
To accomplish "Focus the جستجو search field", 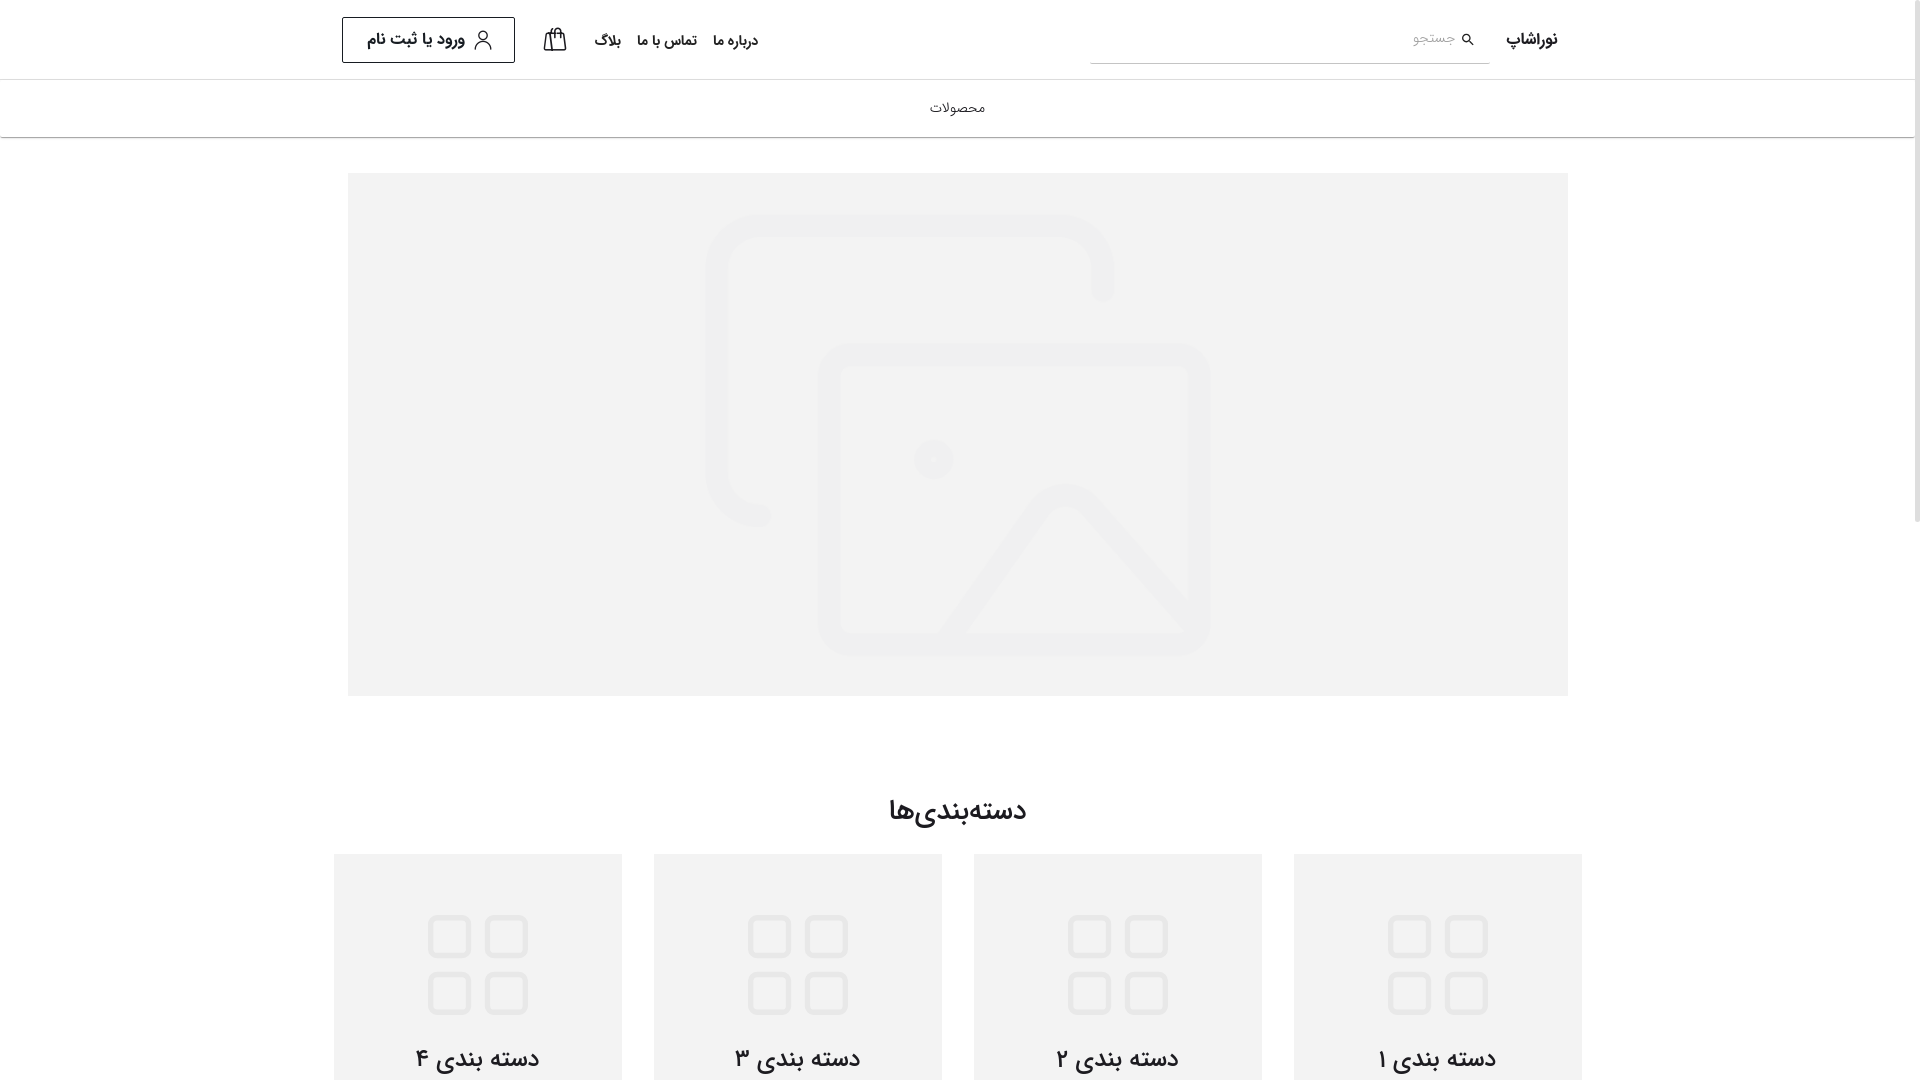I will tap(1290, 39).
